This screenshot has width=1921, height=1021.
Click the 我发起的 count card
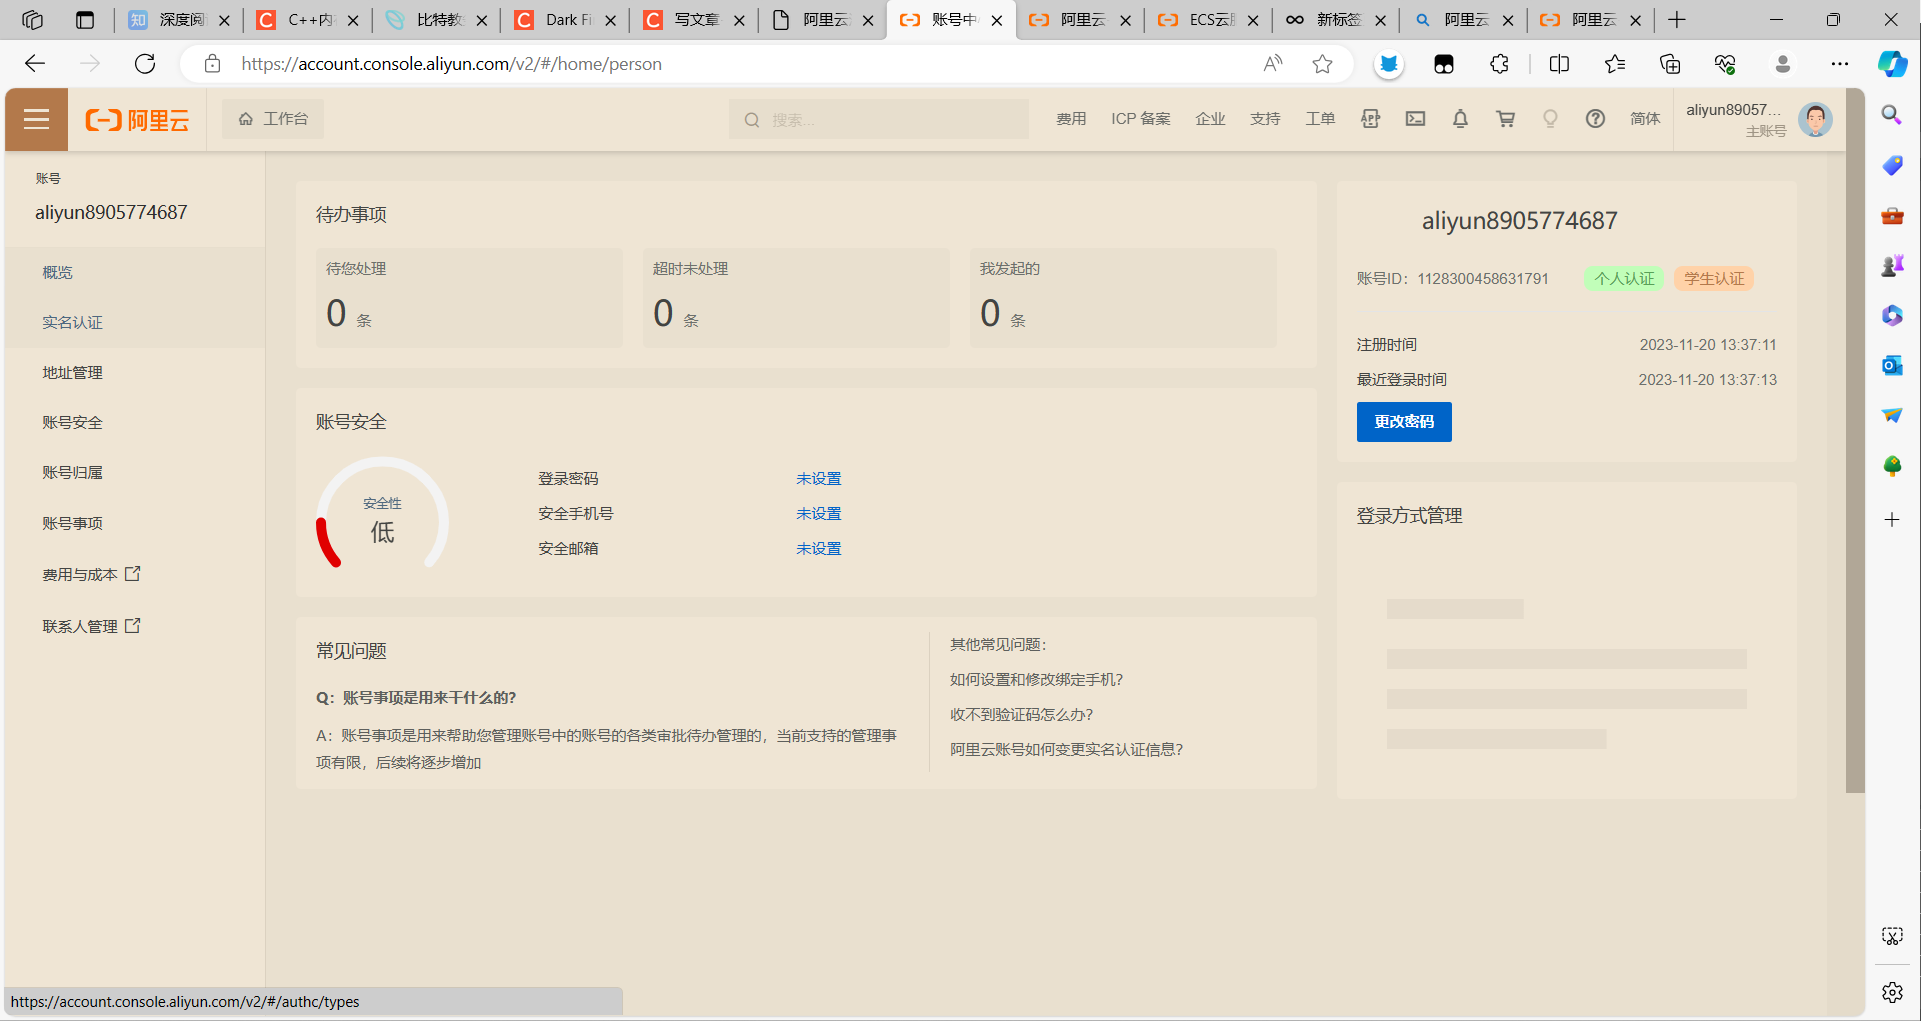1123,298
